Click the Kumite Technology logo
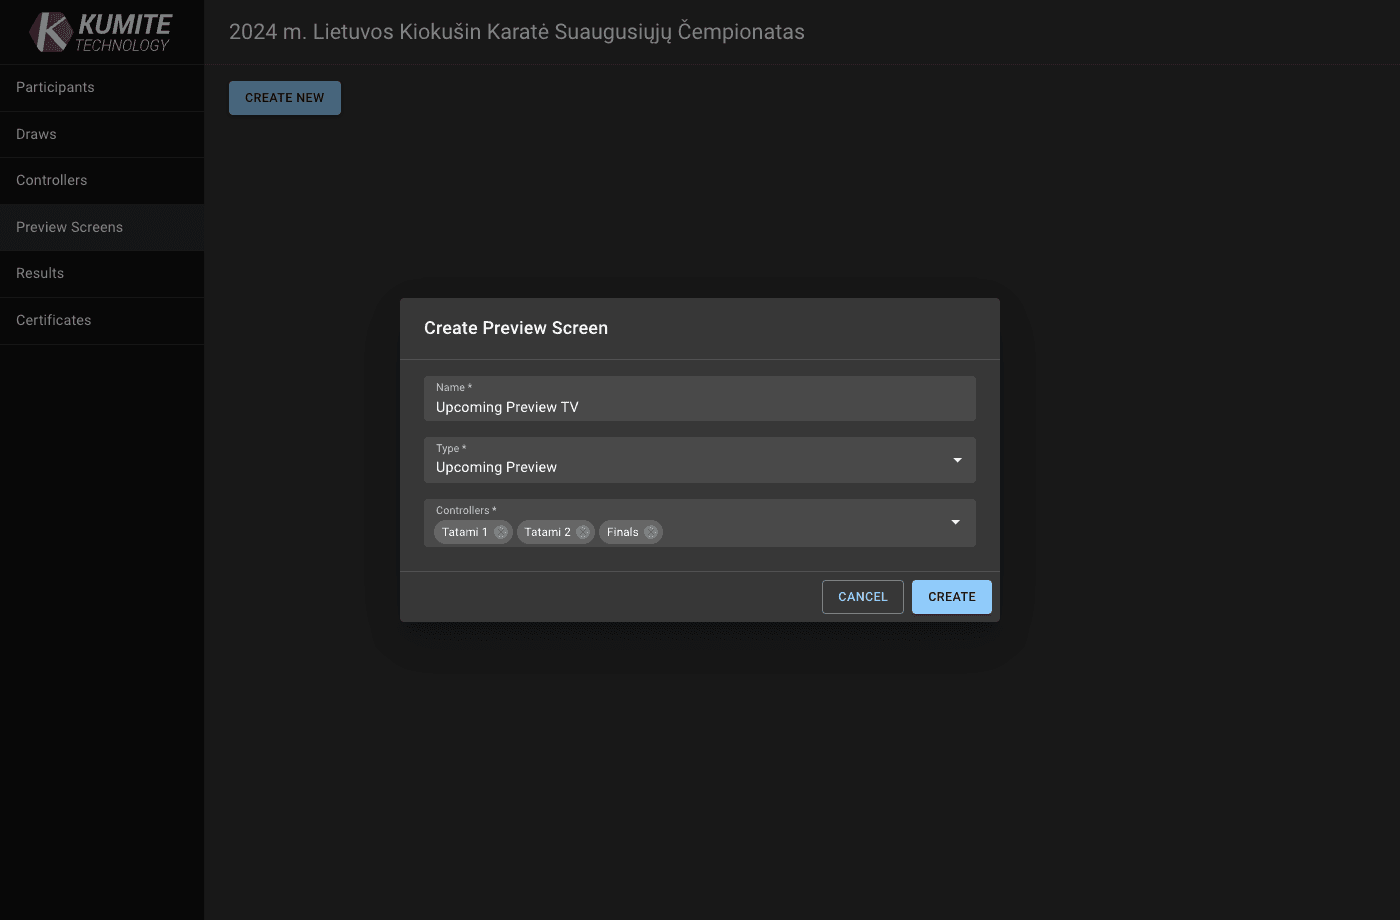Image resolution: width=1400 pixels, height=920 pixels. pos(100,31)
